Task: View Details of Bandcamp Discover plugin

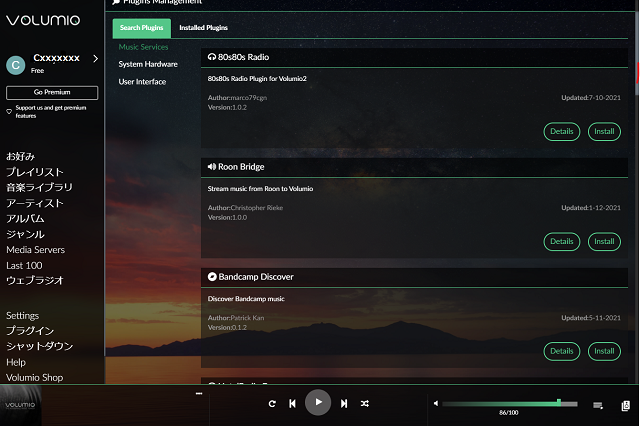Action: [562, 351]
